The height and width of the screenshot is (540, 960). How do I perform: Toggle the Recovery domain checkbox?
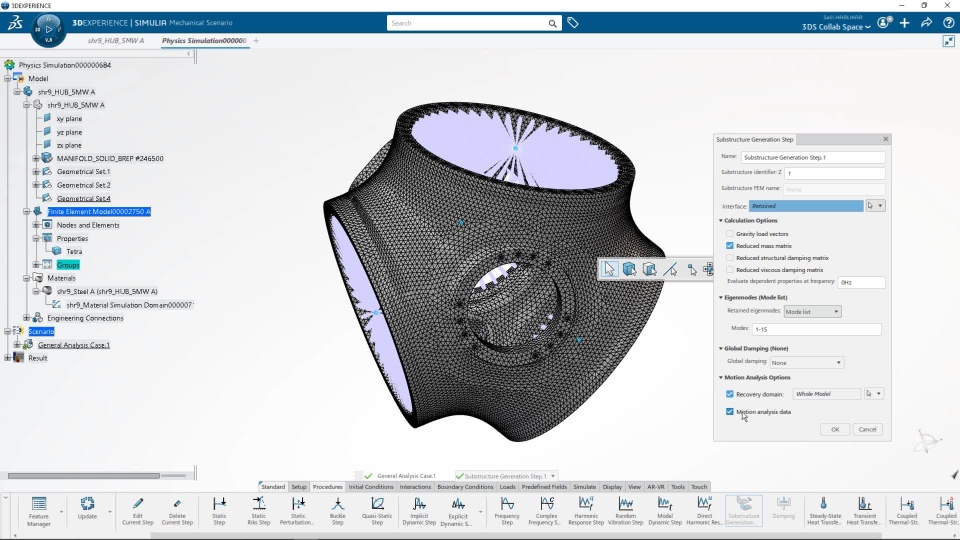pyautogui.click(x=730, y=394)
